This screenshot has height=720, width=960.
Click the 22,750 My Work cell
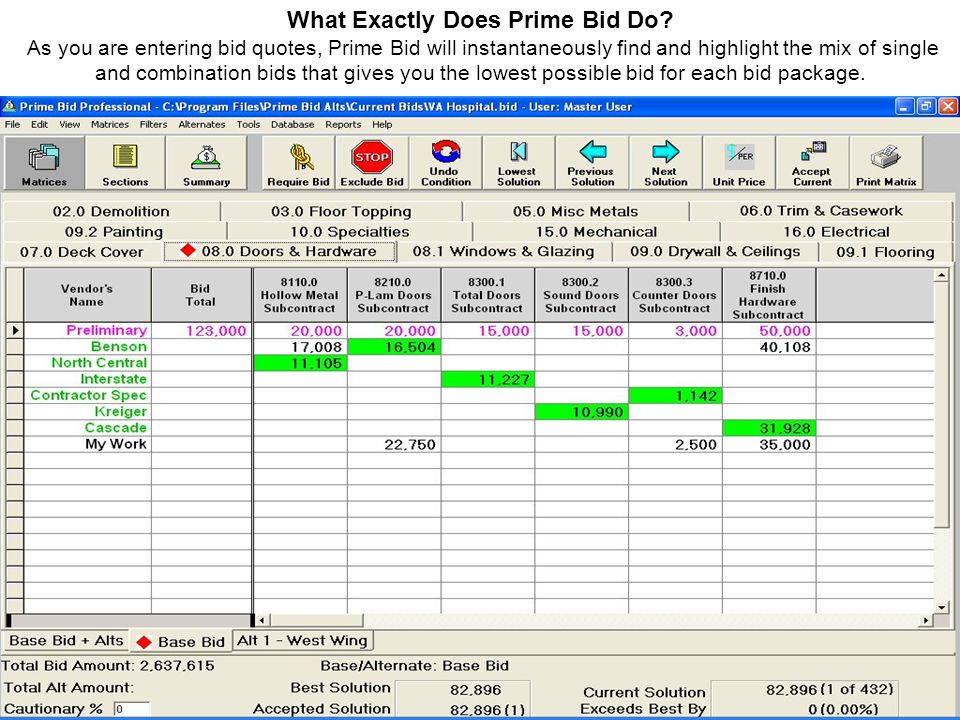(394, 444)
